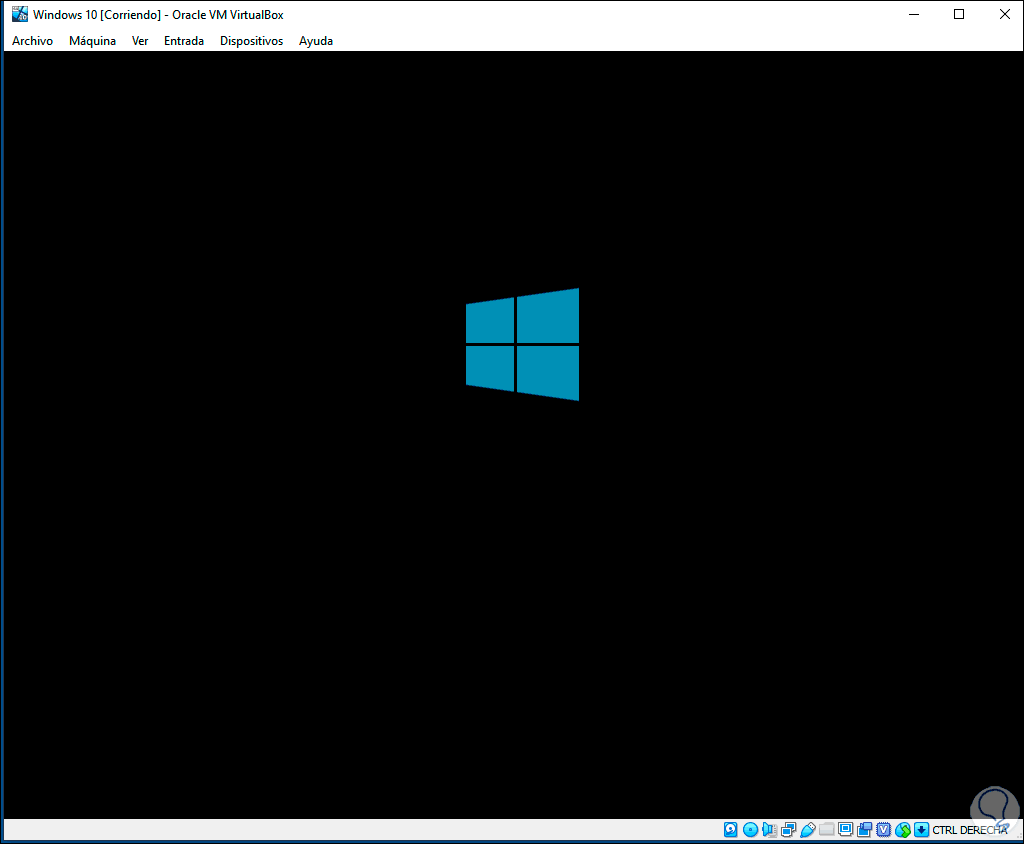Open the Ver menu

tap(140, 41)
